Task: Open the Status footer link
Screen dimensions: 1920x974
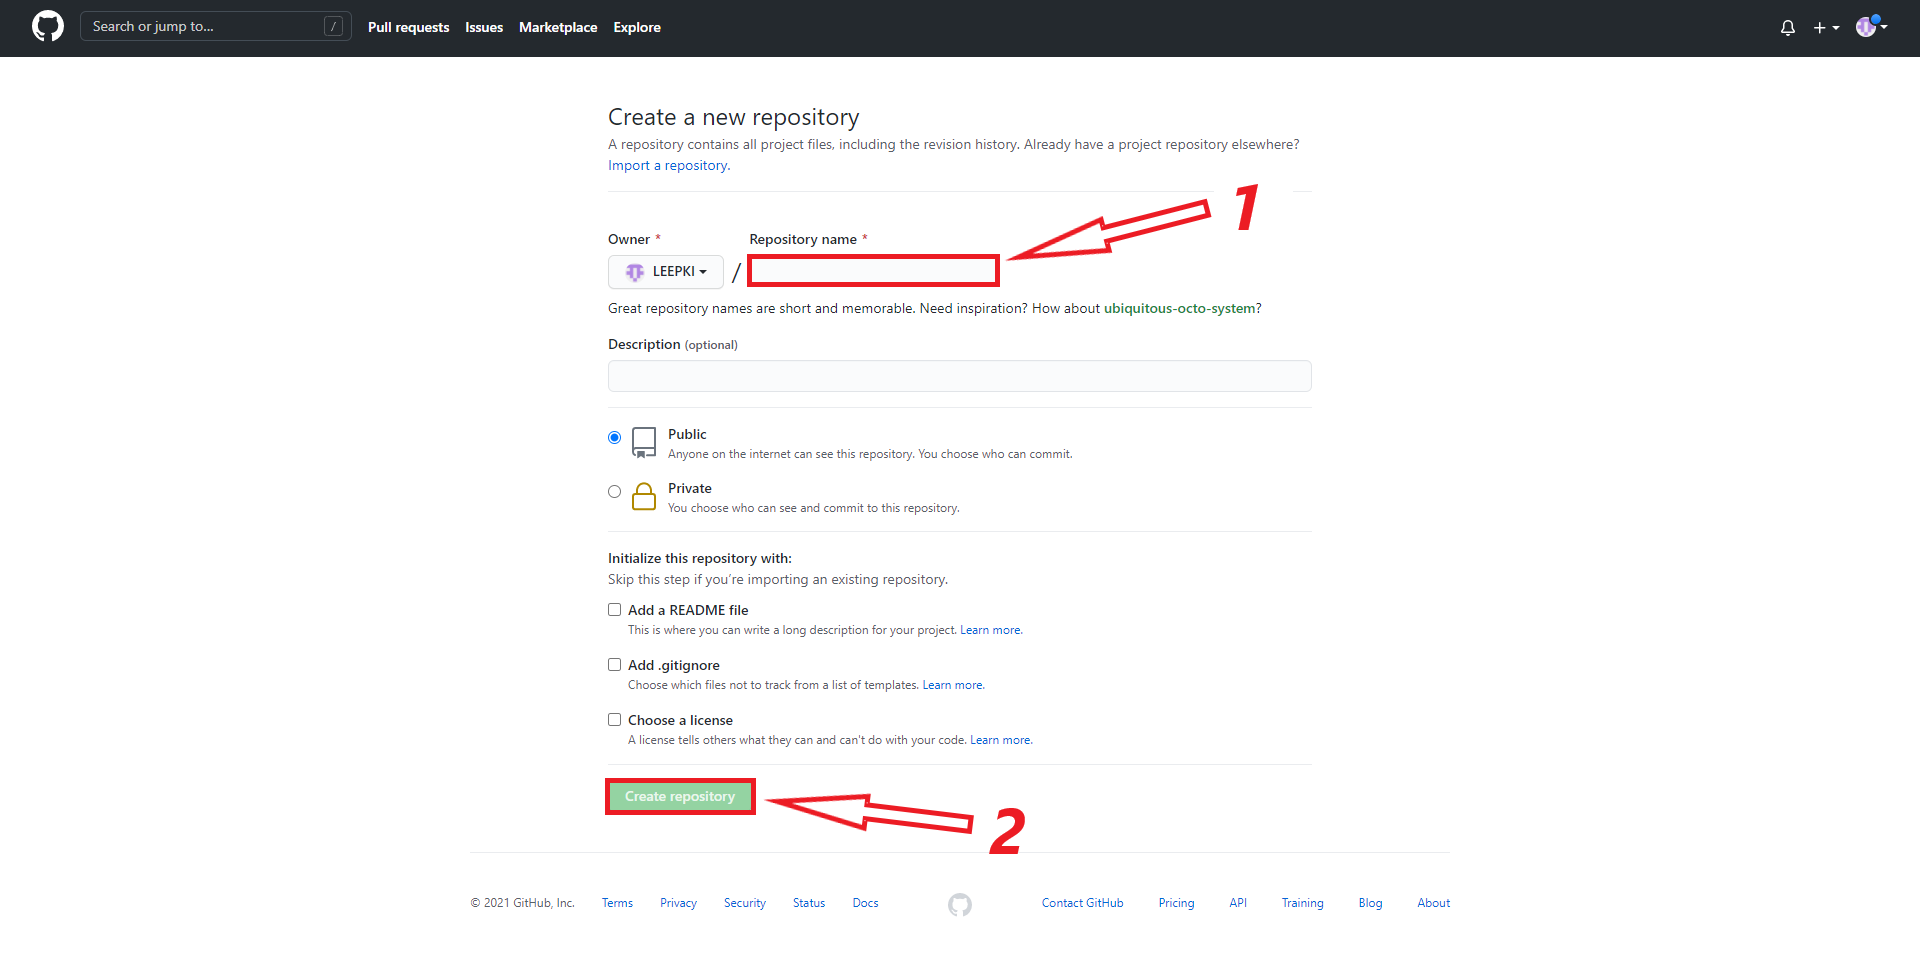Action: point(809,904)
